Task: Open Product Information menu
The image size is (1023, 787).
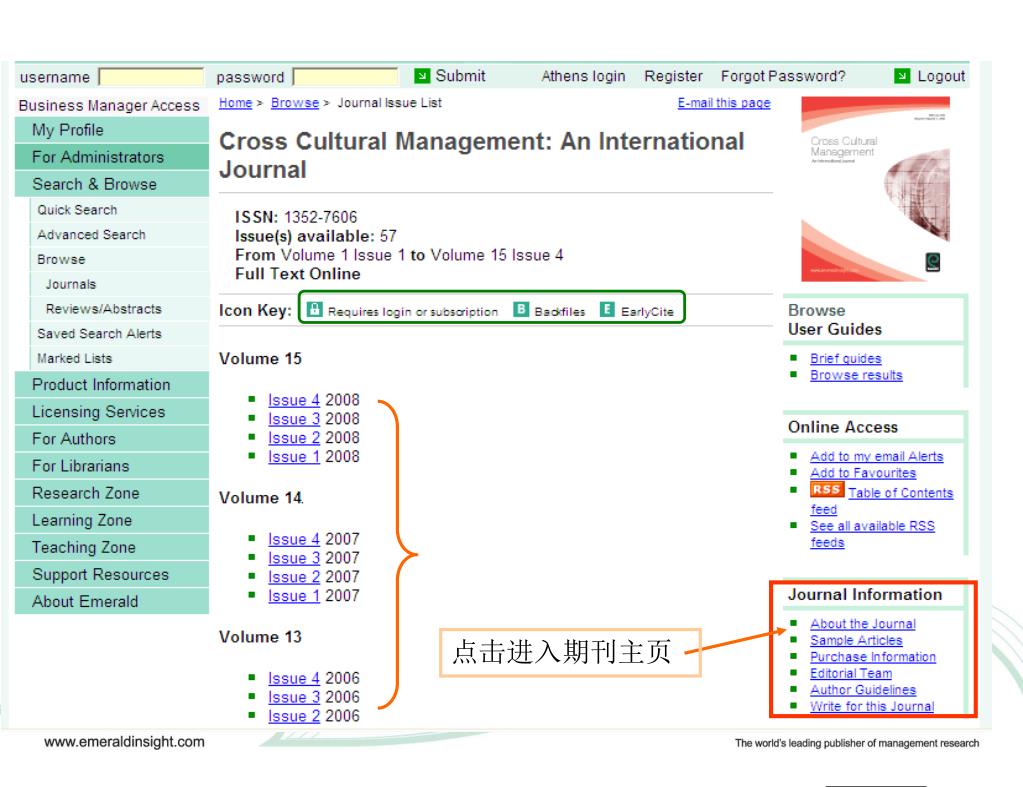Action: [x=112, y=385]
